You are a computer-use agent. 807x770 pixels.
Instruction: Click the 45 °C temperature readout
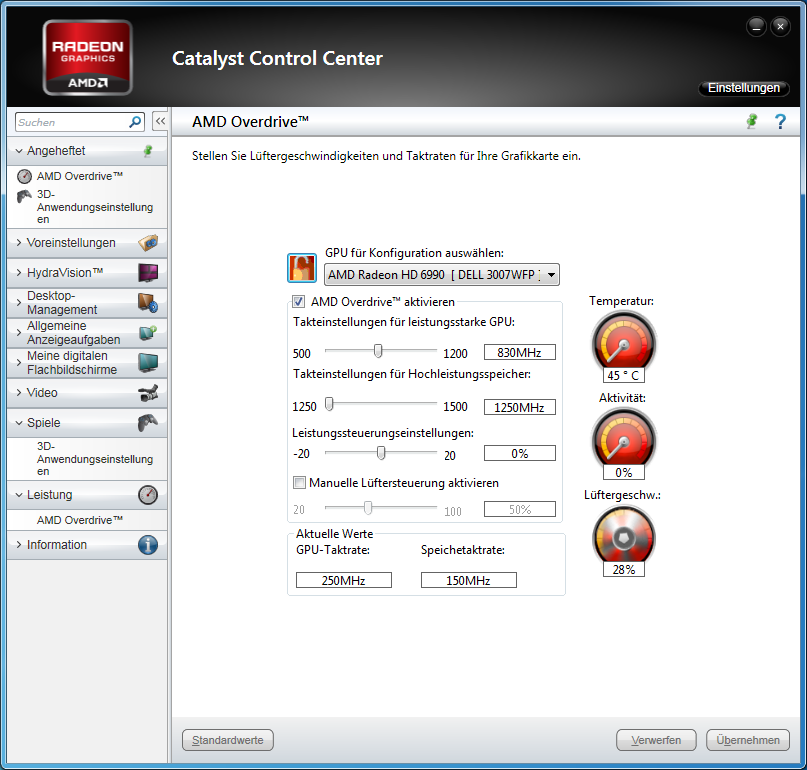point(624,375)
